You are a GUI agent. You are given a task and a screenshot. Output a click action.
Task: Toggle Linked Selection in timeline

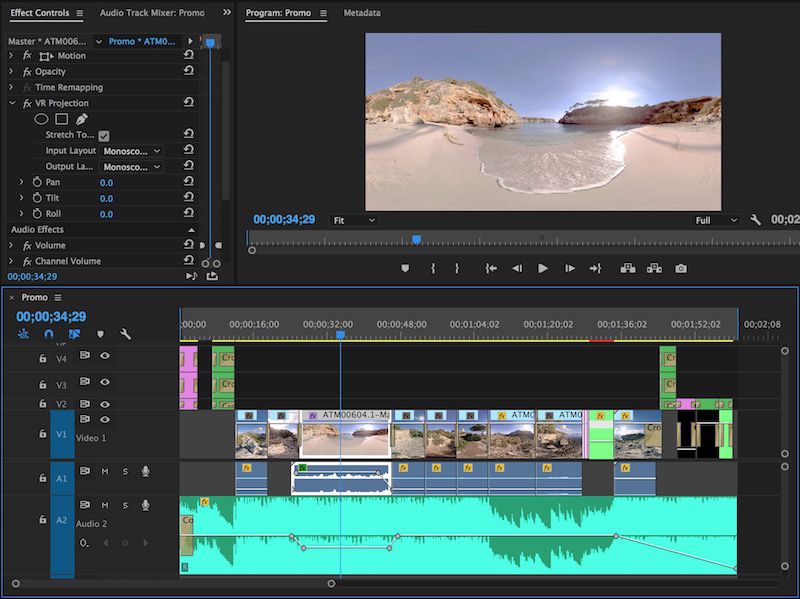(x=74, y=334)
